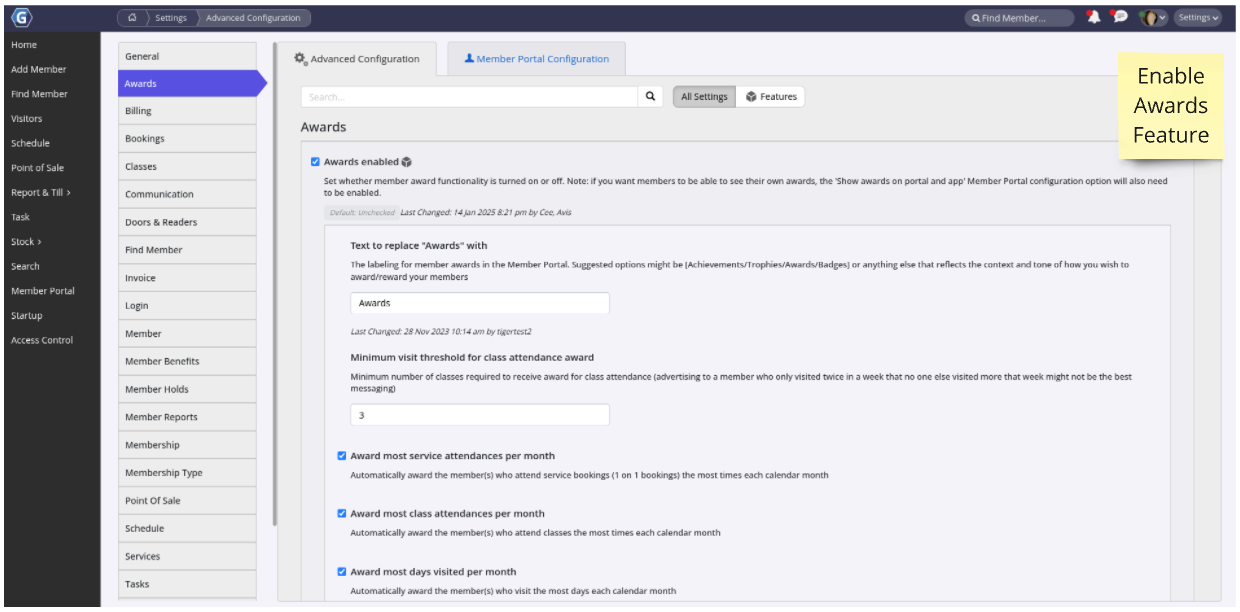Click the search magnifier button
1240x612 pixels.
650,97
